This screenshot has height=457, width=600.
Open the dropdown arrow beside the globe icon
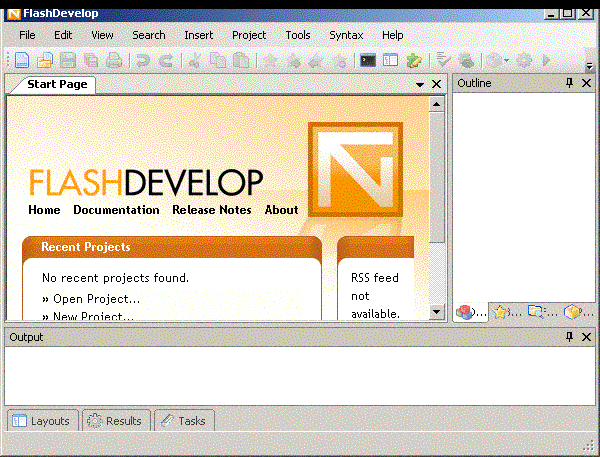[507, 60]
